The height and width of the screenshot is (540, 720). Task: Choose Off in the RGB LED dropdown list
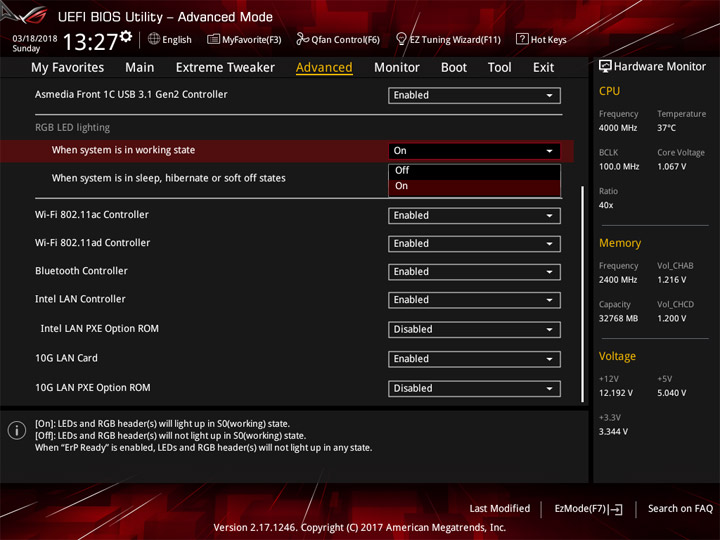tap(474, 170)
